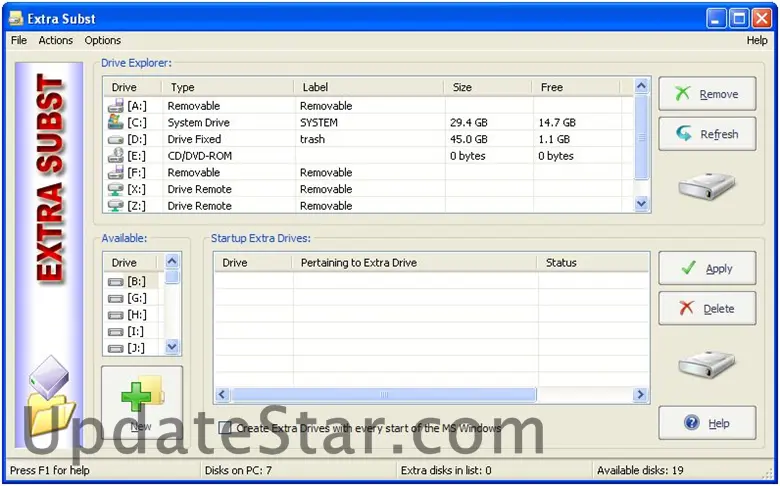Click Drive Explorer scrollbar down arrow
780x486 pixels.
pyautogui.click(x=641, y=203)
